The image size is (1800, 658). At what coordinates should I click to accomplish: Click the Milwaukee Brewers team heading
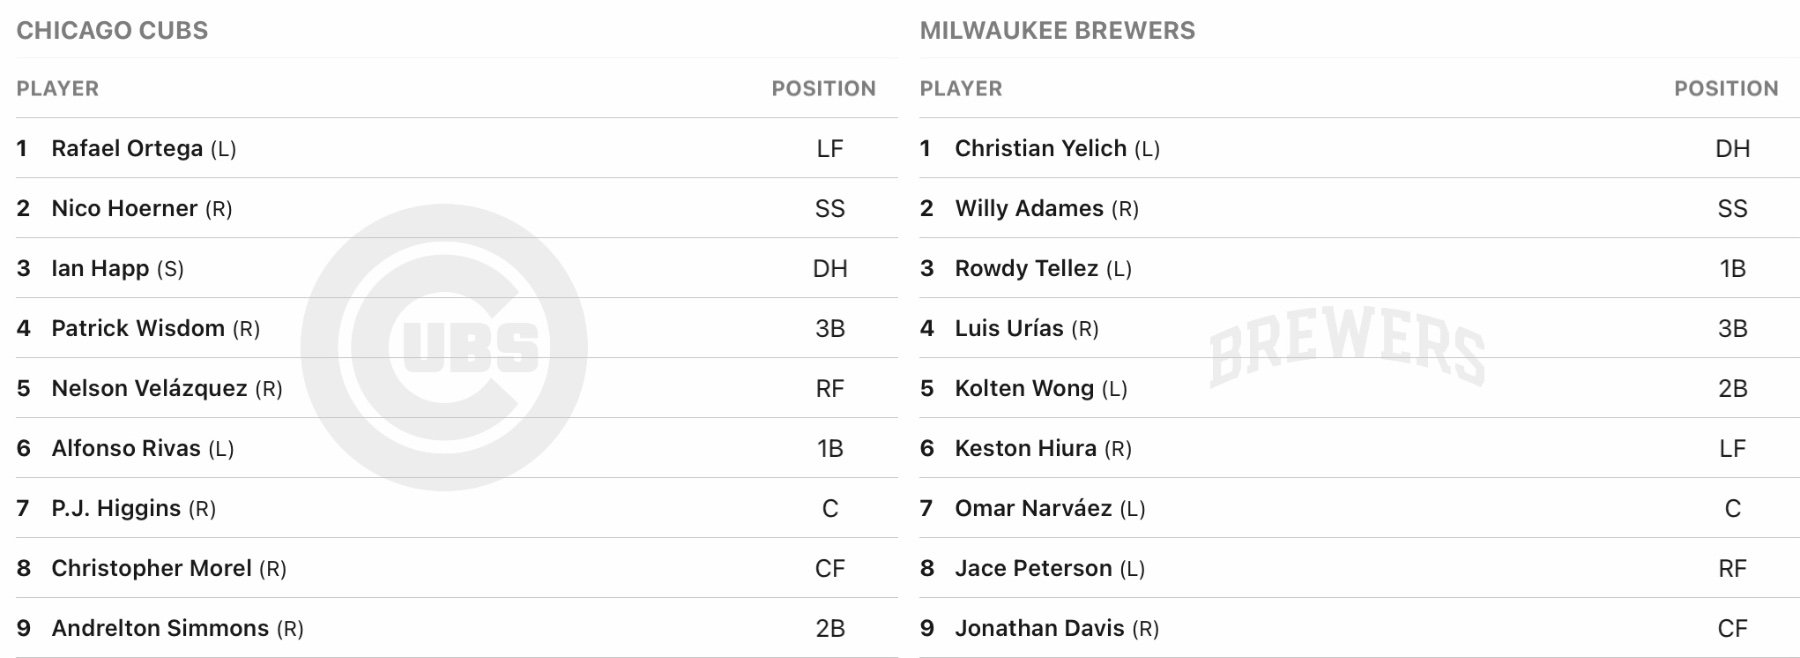[x=1057, y=31]
